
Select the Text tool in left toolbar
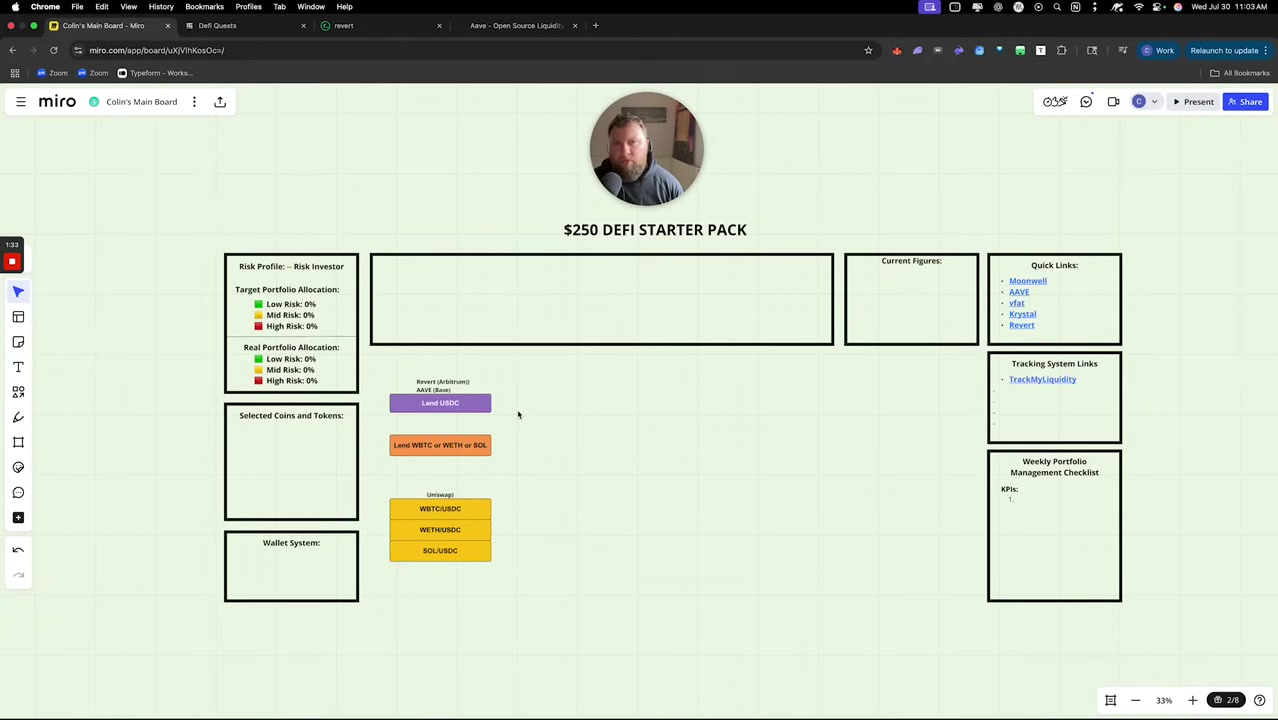pyautogui.click(x=18, y=367)
